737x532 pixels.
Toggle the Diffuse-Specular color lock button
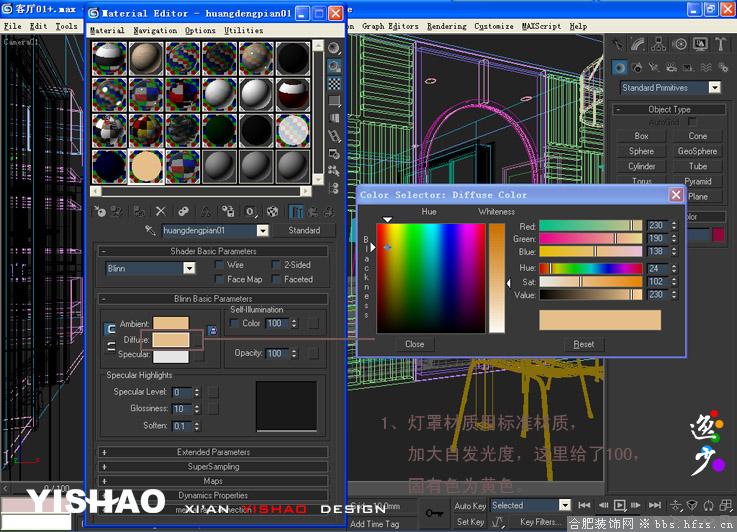tap(110, 347)
